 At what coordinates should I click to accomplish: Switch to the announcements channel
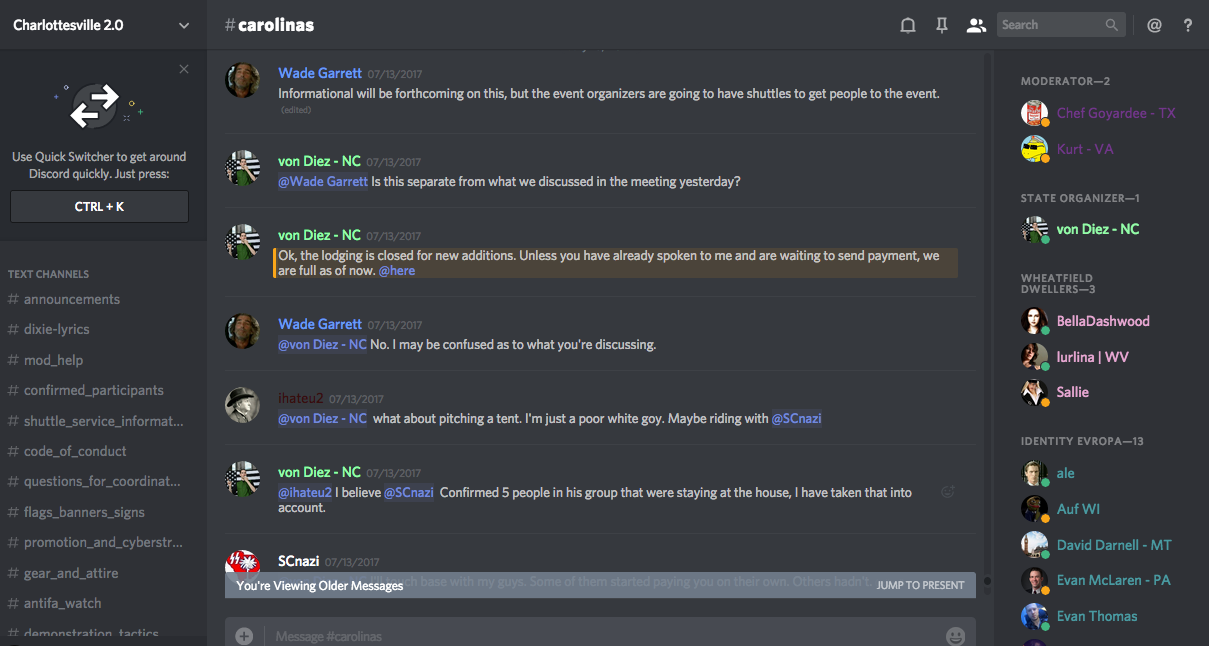(72, 299)
